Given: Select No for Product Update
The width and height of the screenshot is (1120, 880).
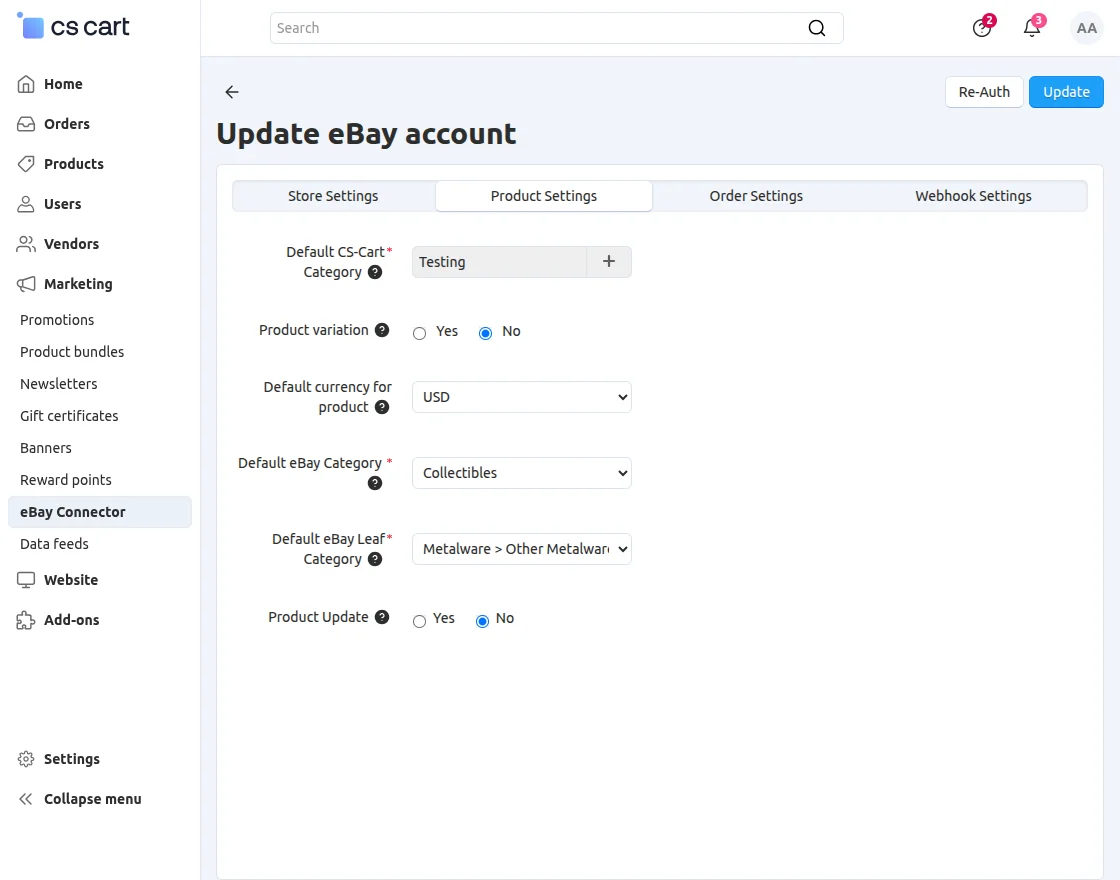Looking at the screenshot, I should [482, 621].
